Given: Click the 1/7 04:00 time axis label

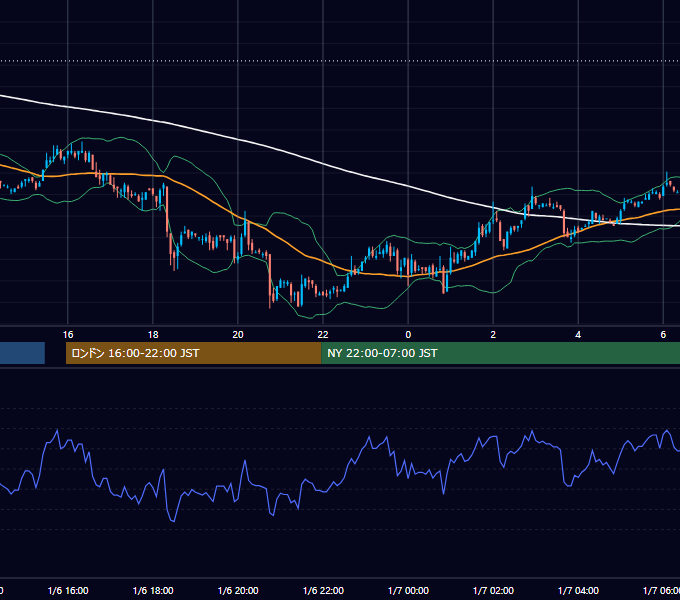Looking at the screenshot, I should click(x=578, y=590).
